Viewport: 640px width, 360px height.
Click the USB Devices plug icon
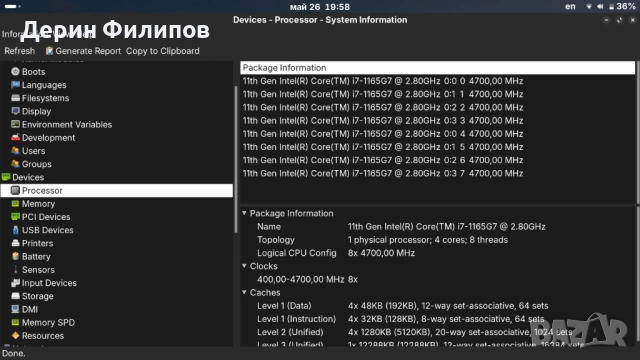pos(16,230)
